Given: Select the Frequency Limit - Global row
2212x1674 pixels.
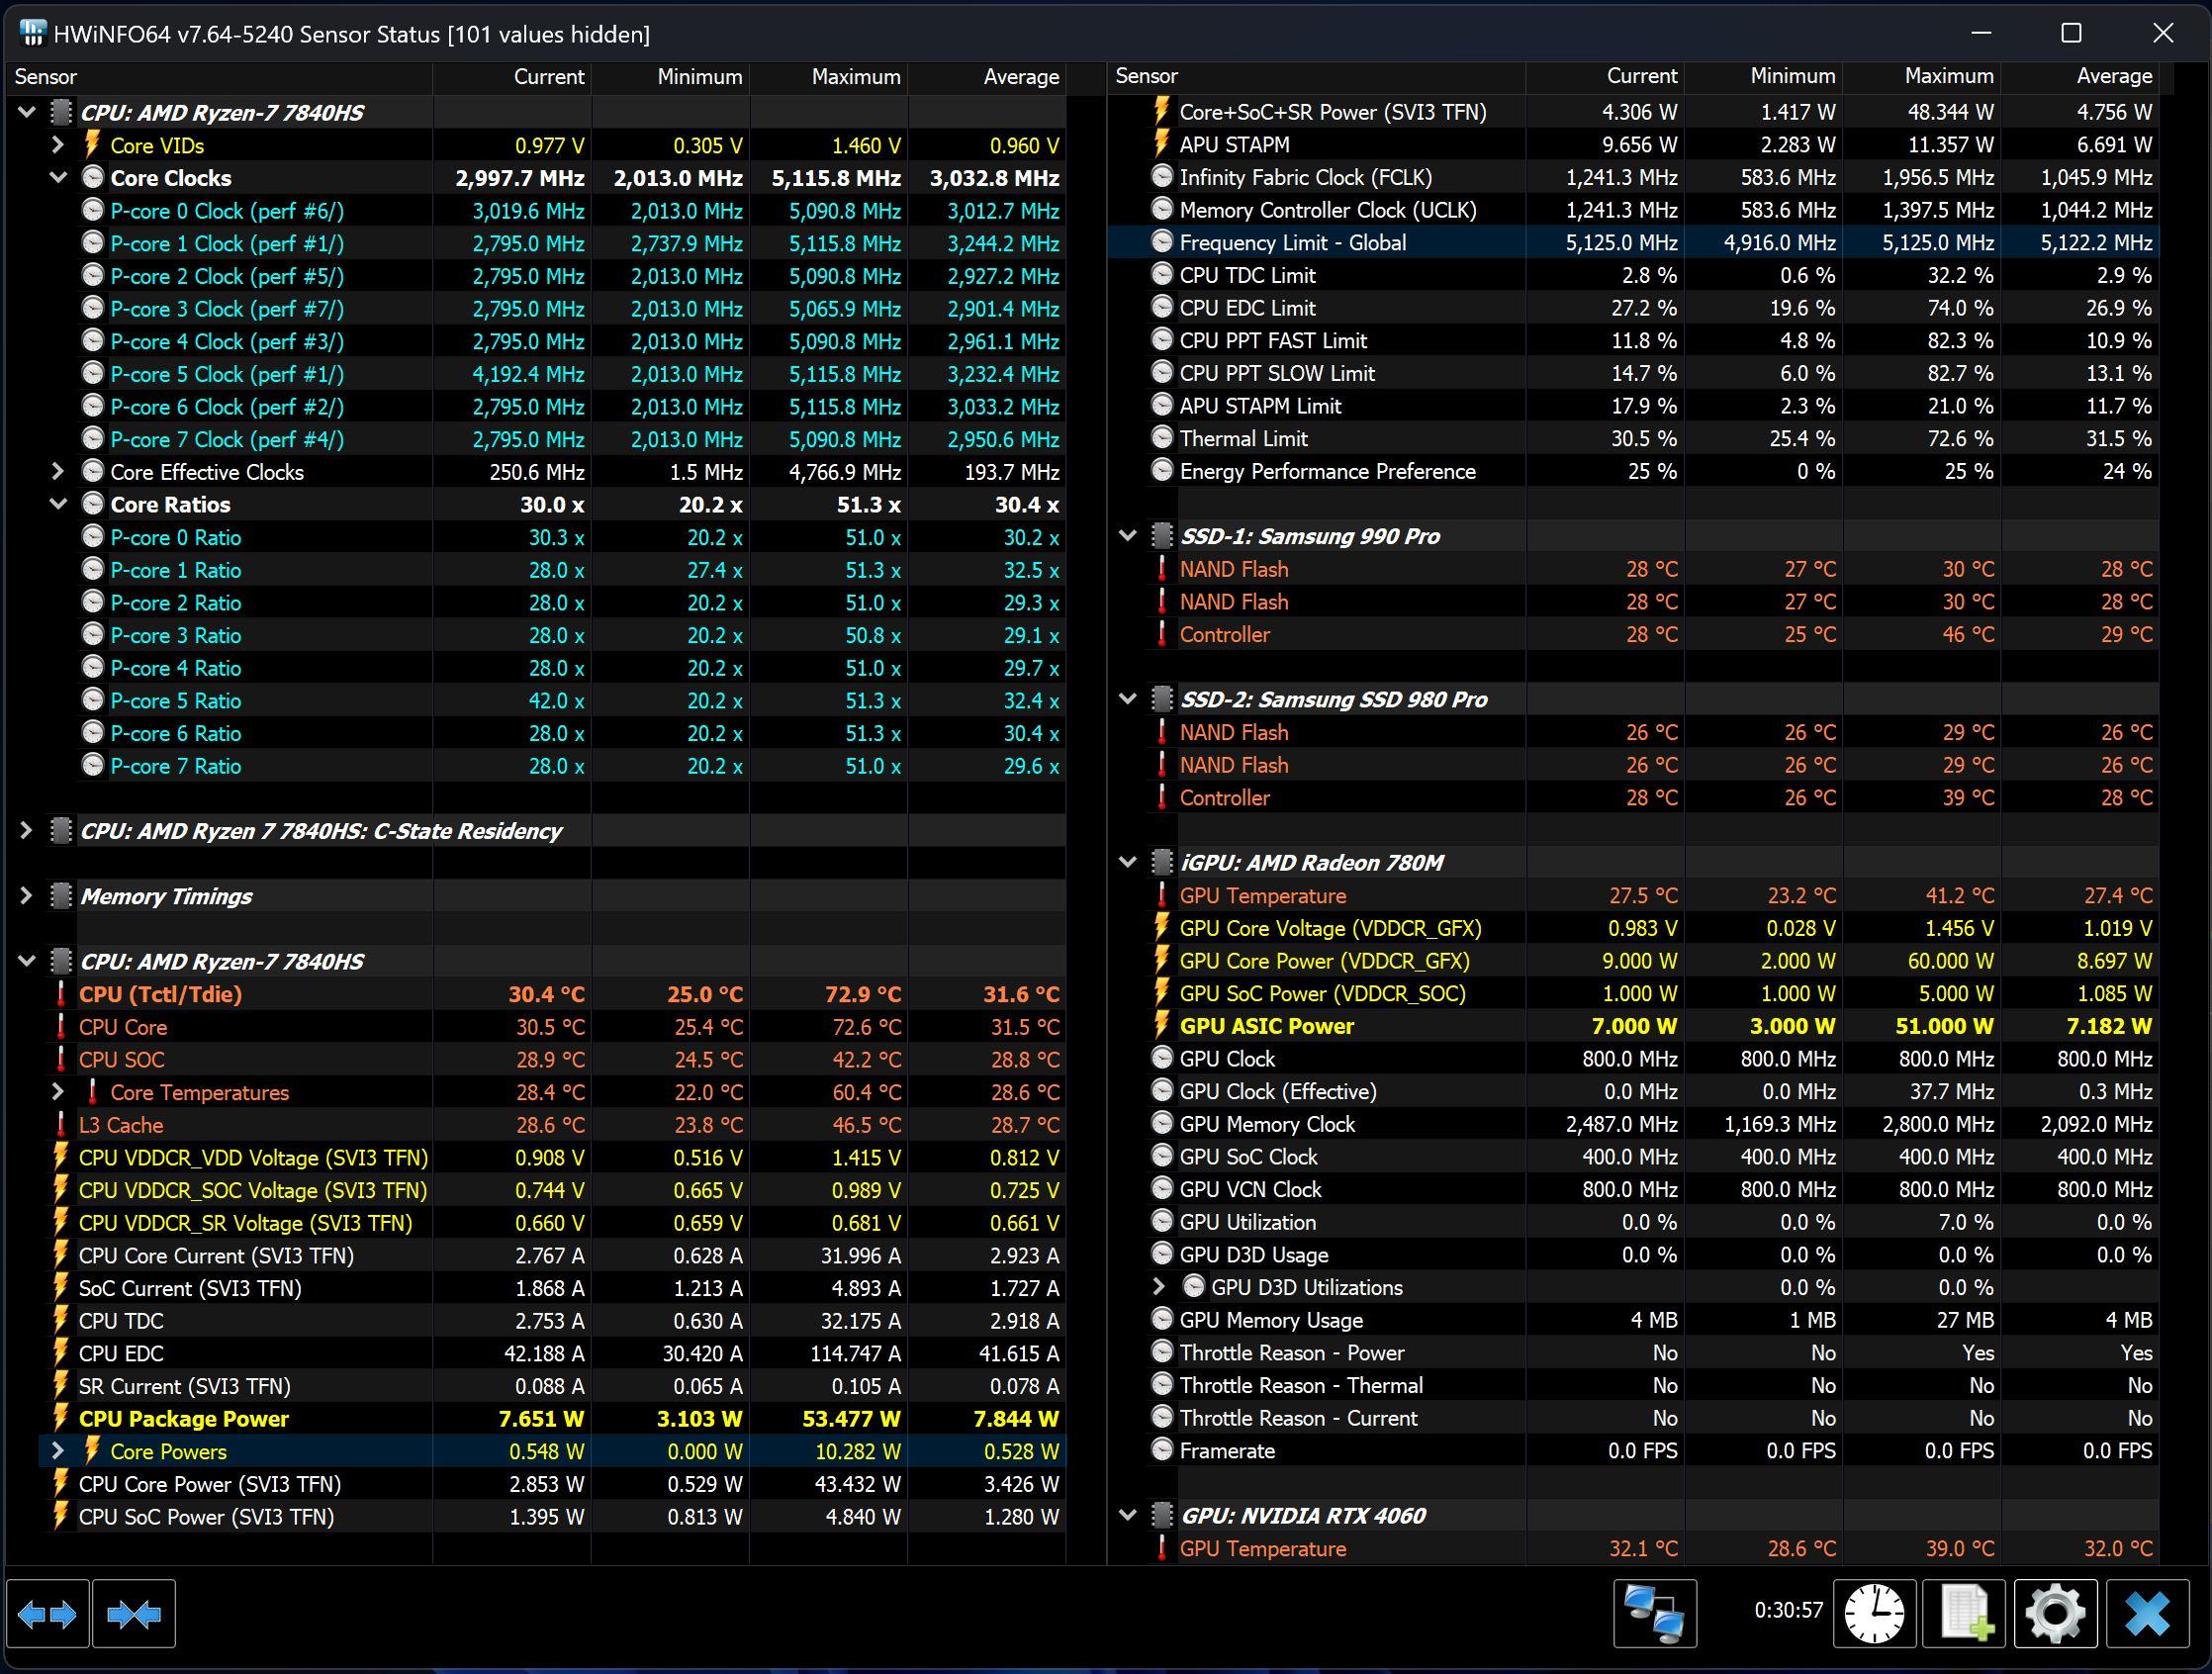Looking at the screenshot, I should 1292,243.
